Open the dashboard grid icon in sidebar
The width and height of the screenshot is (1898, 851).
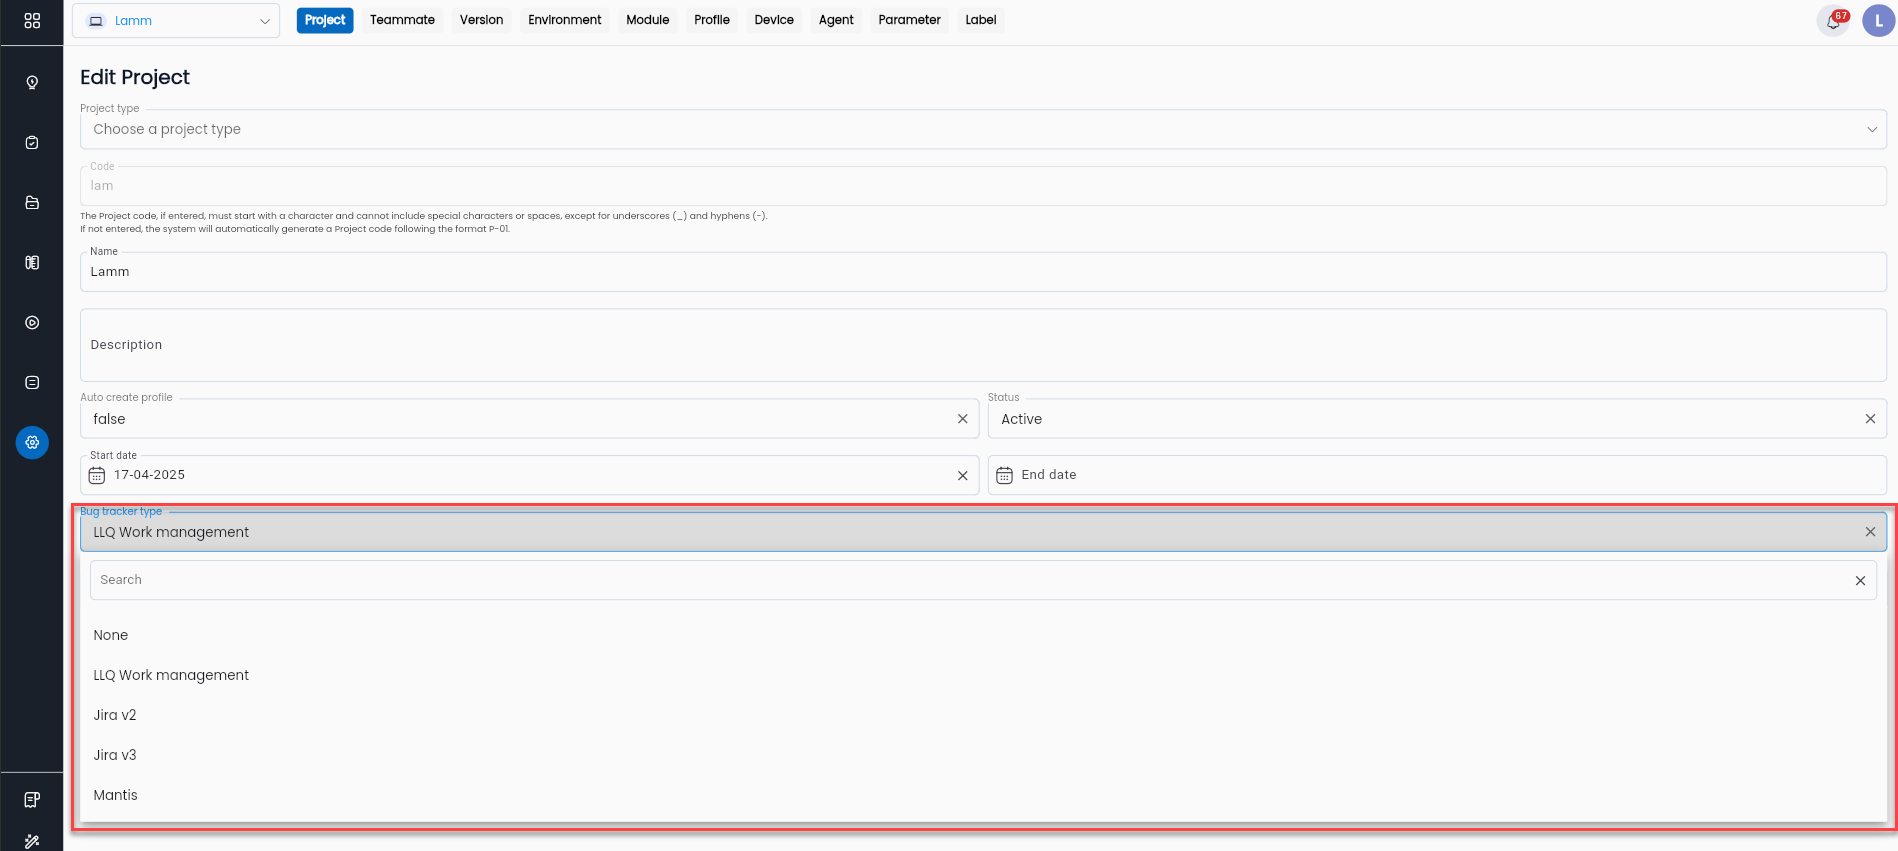[32, 21]
